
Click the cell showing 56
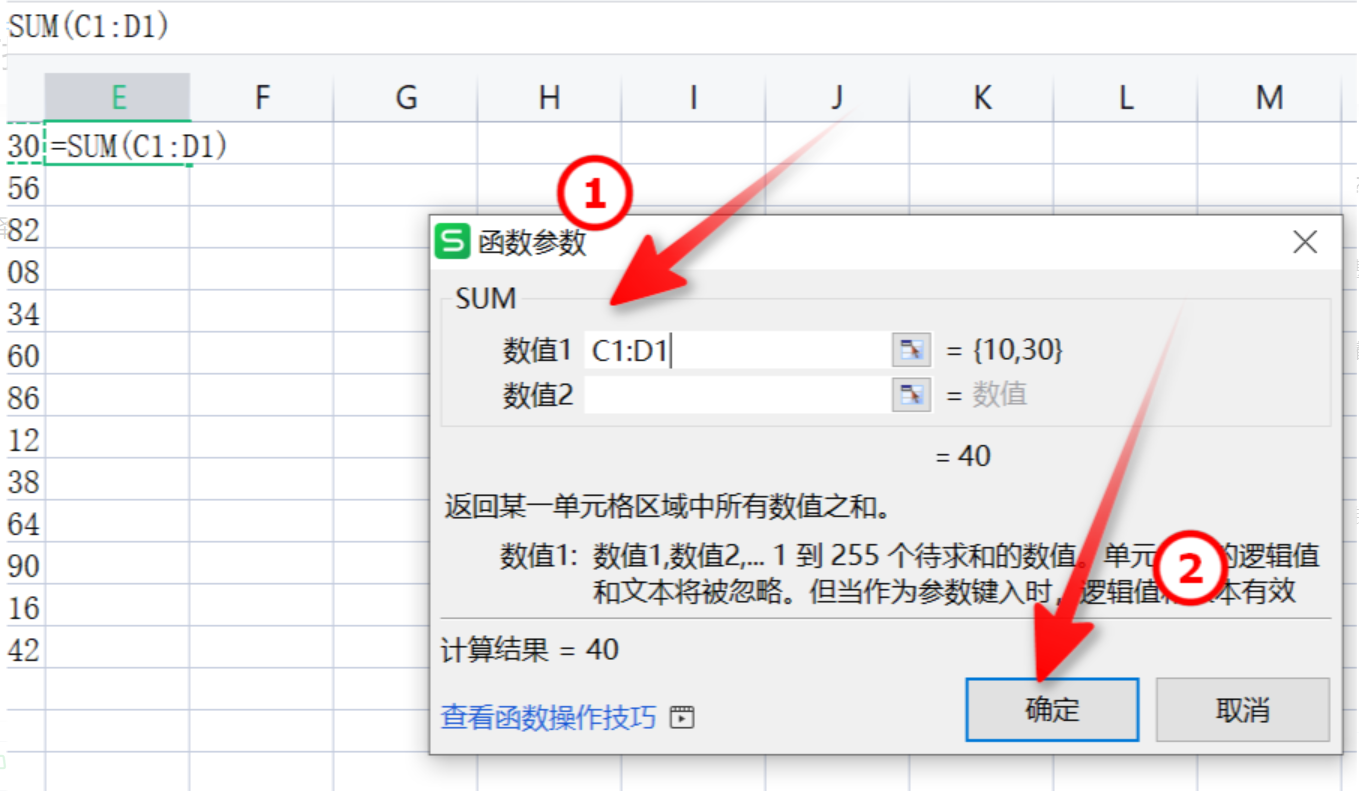pyautogui.click(x=23, y=188)
